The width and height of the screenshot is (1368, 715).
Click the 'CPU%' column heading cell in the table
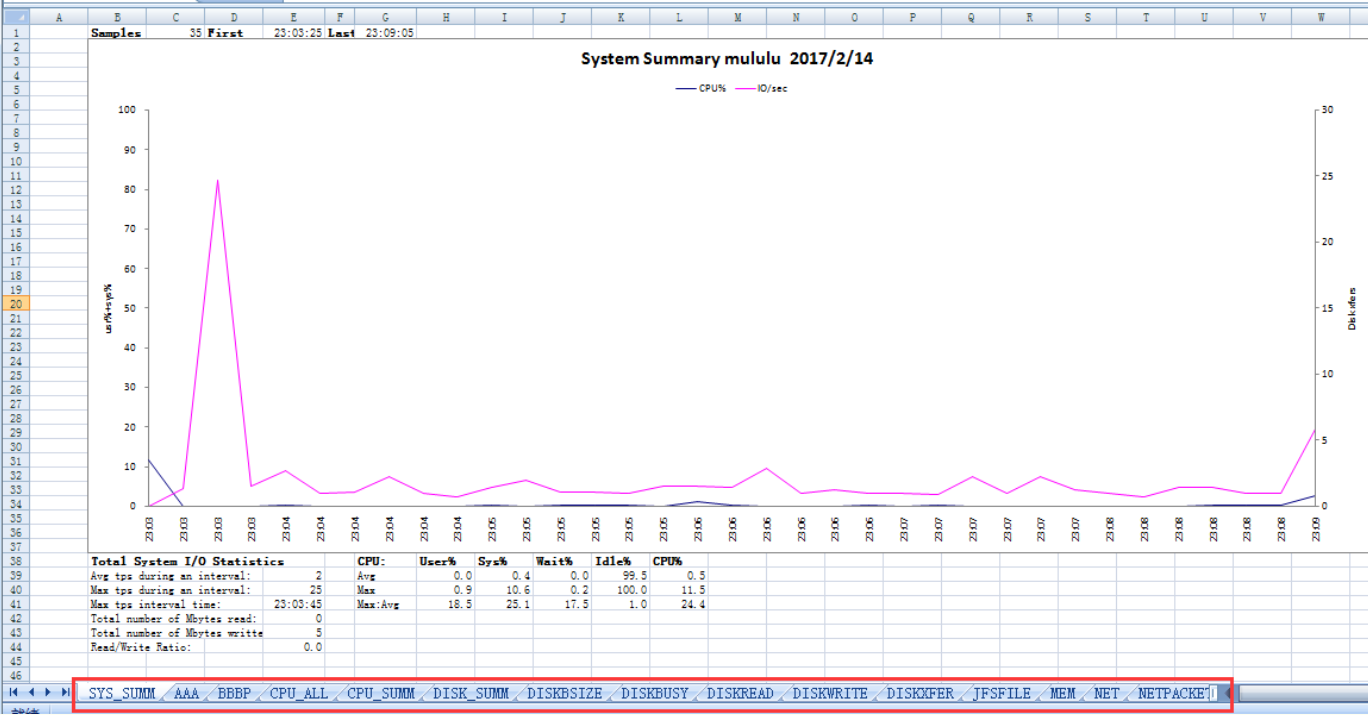click(x=679, y=561)
